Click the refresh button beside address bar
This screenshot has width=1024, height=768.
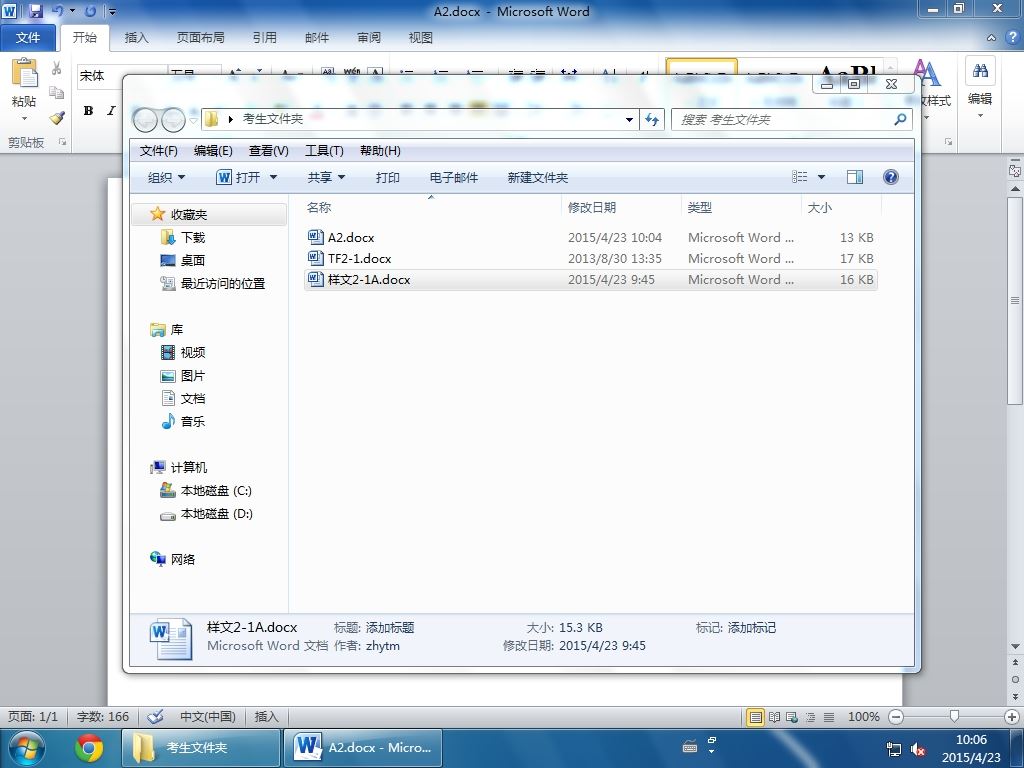click(652, 119)
